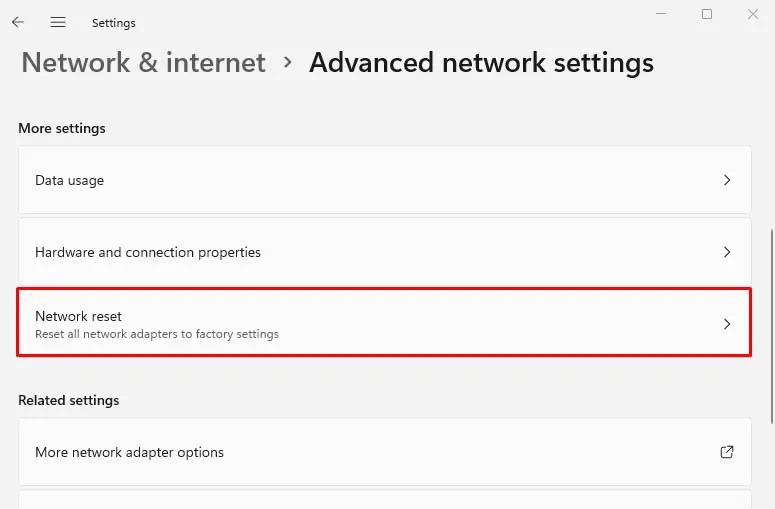Click the Network reset chevron arrow
Image resolution: width=775 pixels, height=509 pixels.
[x=727, y=324]
